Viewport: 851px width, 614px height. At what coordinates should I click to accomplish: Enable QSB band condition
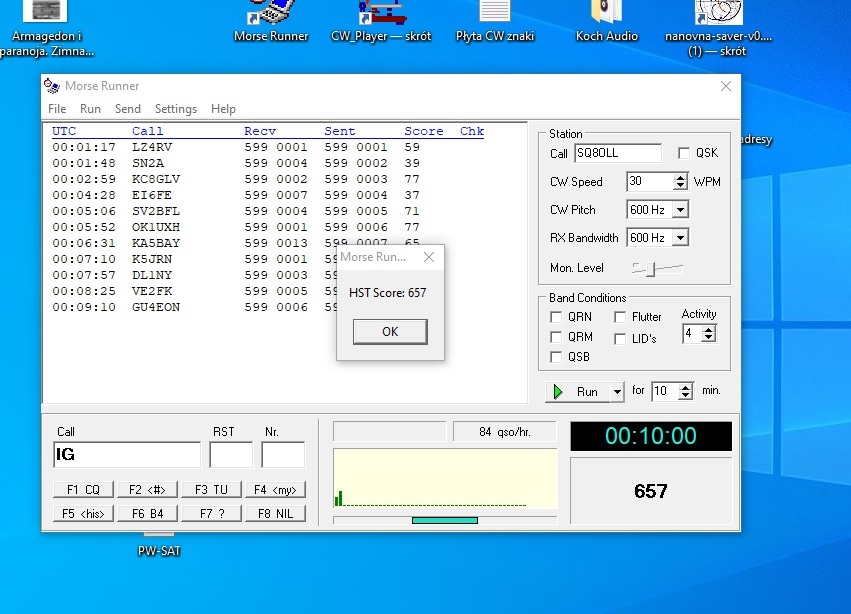pos(556,357)
